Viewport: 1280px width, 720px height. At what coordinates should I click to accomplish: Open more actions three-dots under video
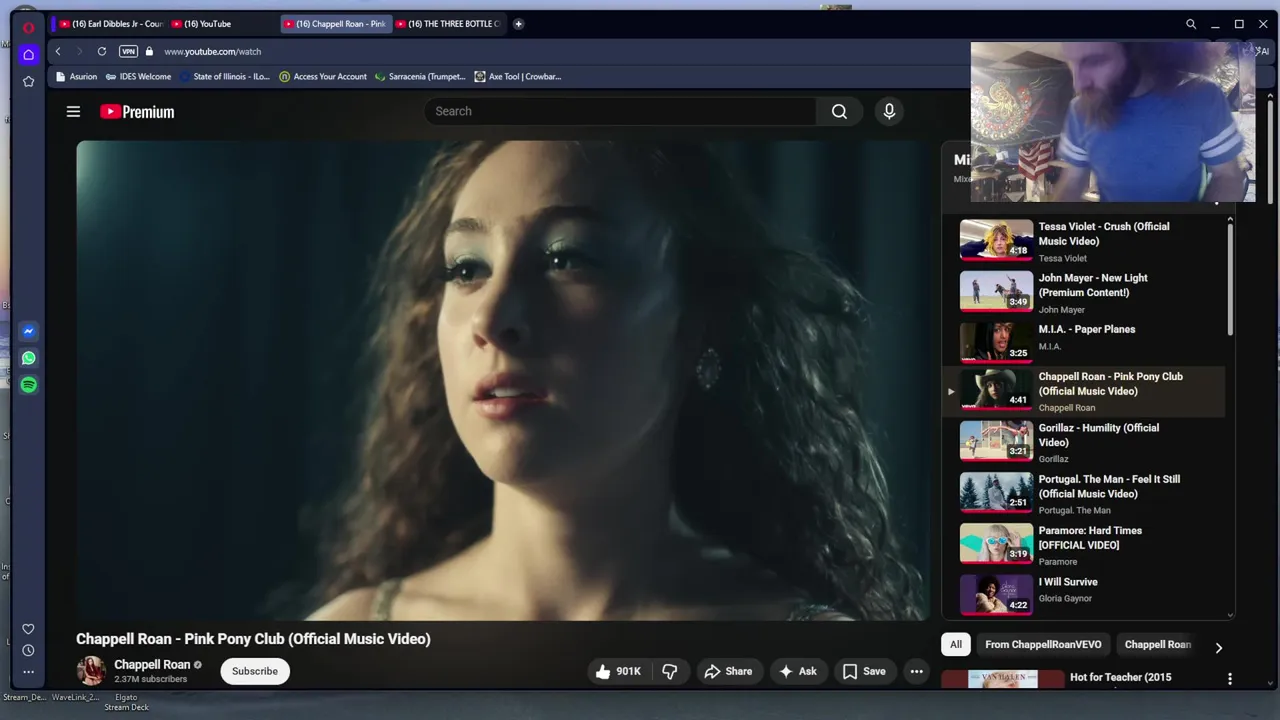click(916, 671)
